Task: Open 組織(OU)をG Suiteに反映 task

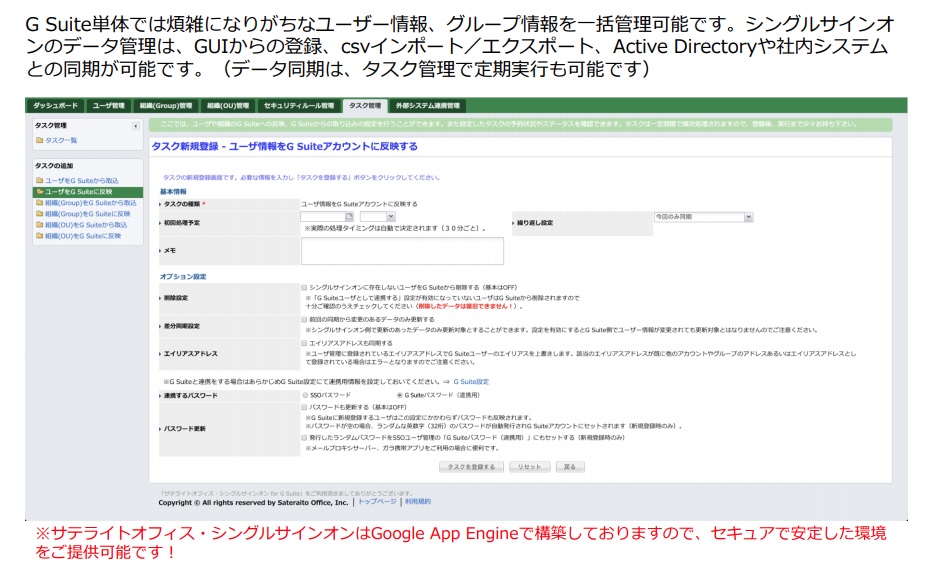Action: click(x=83, y=236)
